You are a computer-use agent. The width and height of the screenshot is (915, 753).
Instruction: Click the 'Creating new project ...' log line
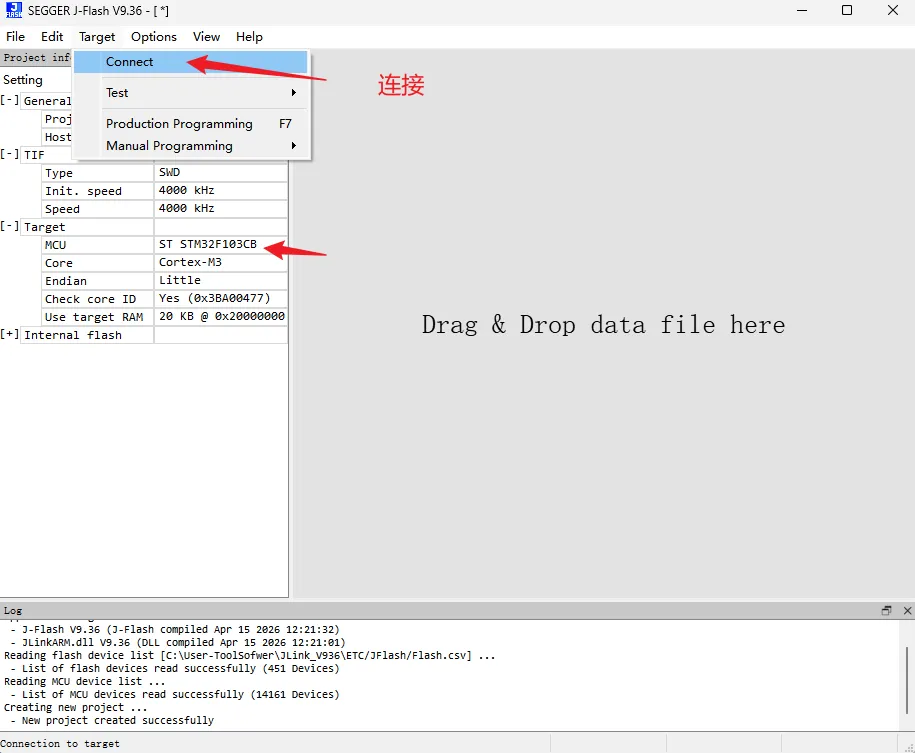(75, 707)
